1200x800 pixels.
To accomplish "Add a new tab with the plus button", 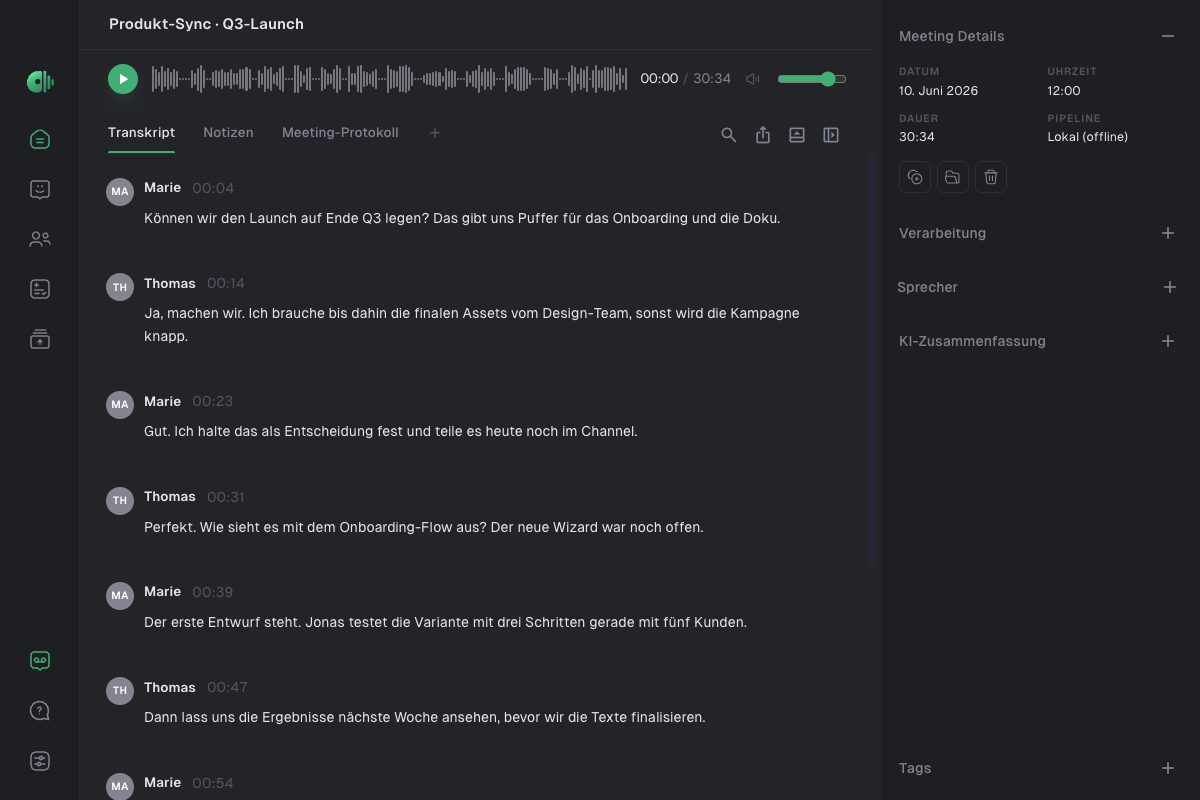I will [x=435, y=133].
